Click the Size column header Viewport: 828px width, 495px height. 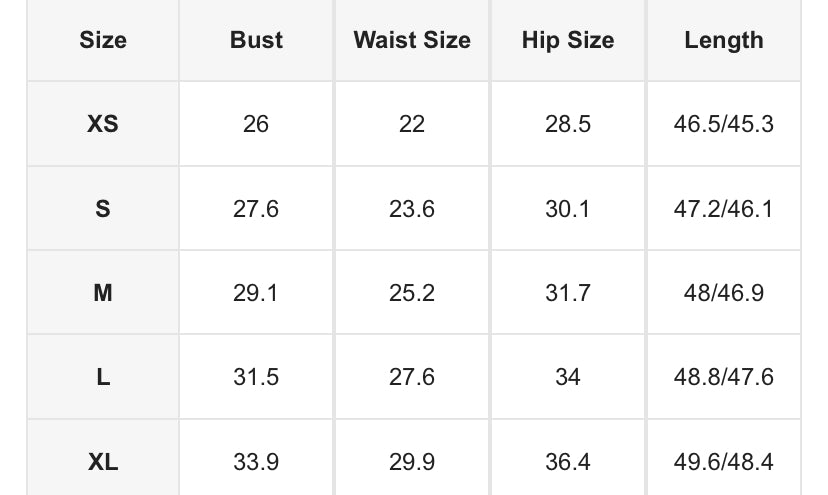103,40
